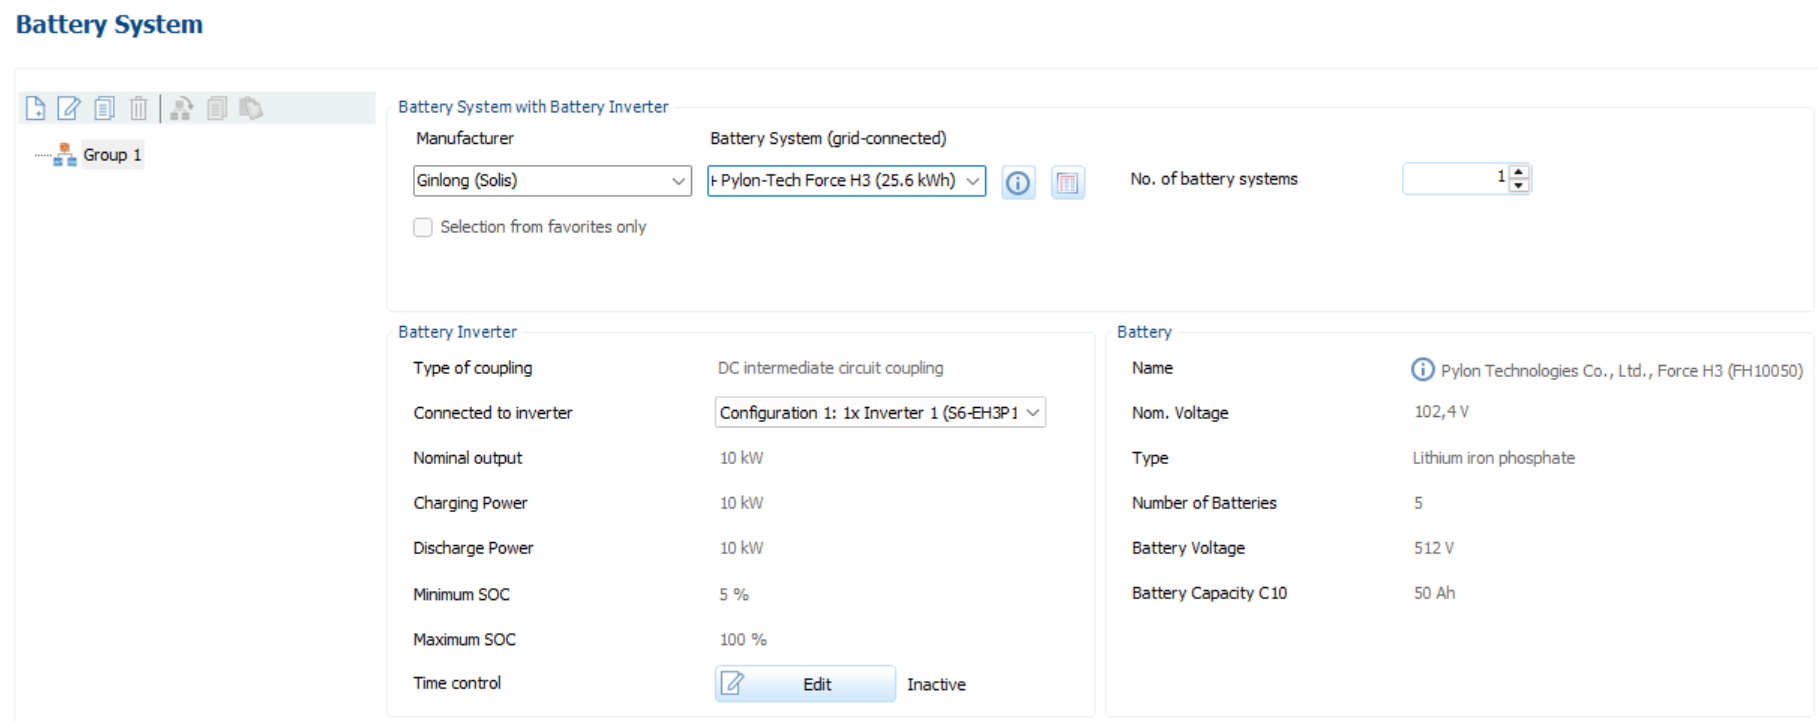Expand the Battery System grid-connected dropdown
Screen dimensions: 1818x721
846,181
